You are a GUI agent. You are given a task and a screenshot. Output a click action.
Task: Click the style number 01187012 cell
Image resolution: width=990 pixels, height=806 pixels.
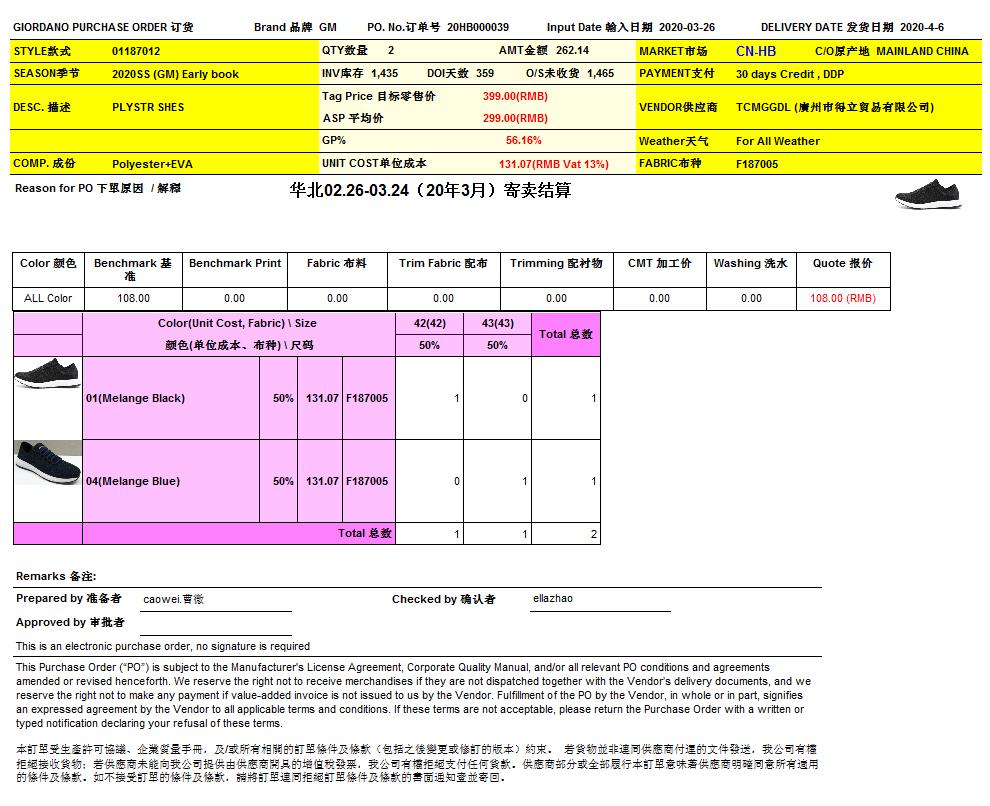[x=136, y=51]
